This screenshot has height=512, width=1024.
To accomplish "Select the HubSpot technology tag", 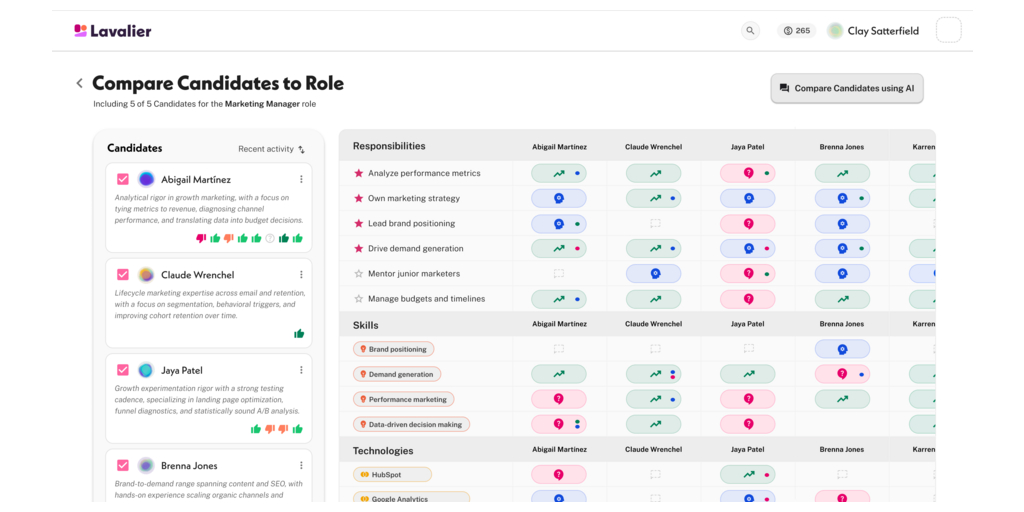I will 392,474.
